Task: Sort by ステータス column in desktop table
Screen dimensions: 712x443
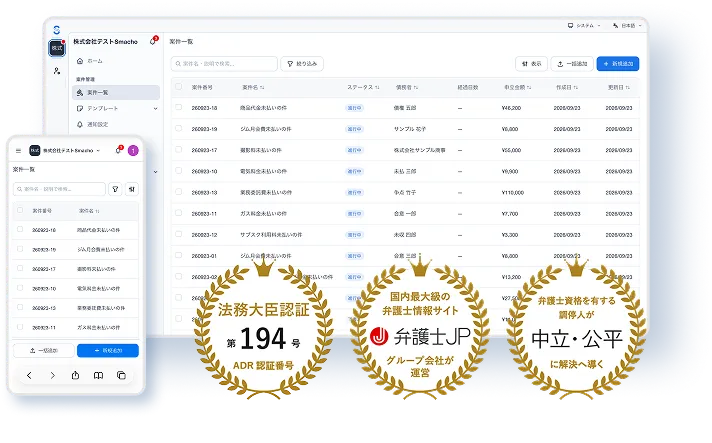Action: coord(363,87)
